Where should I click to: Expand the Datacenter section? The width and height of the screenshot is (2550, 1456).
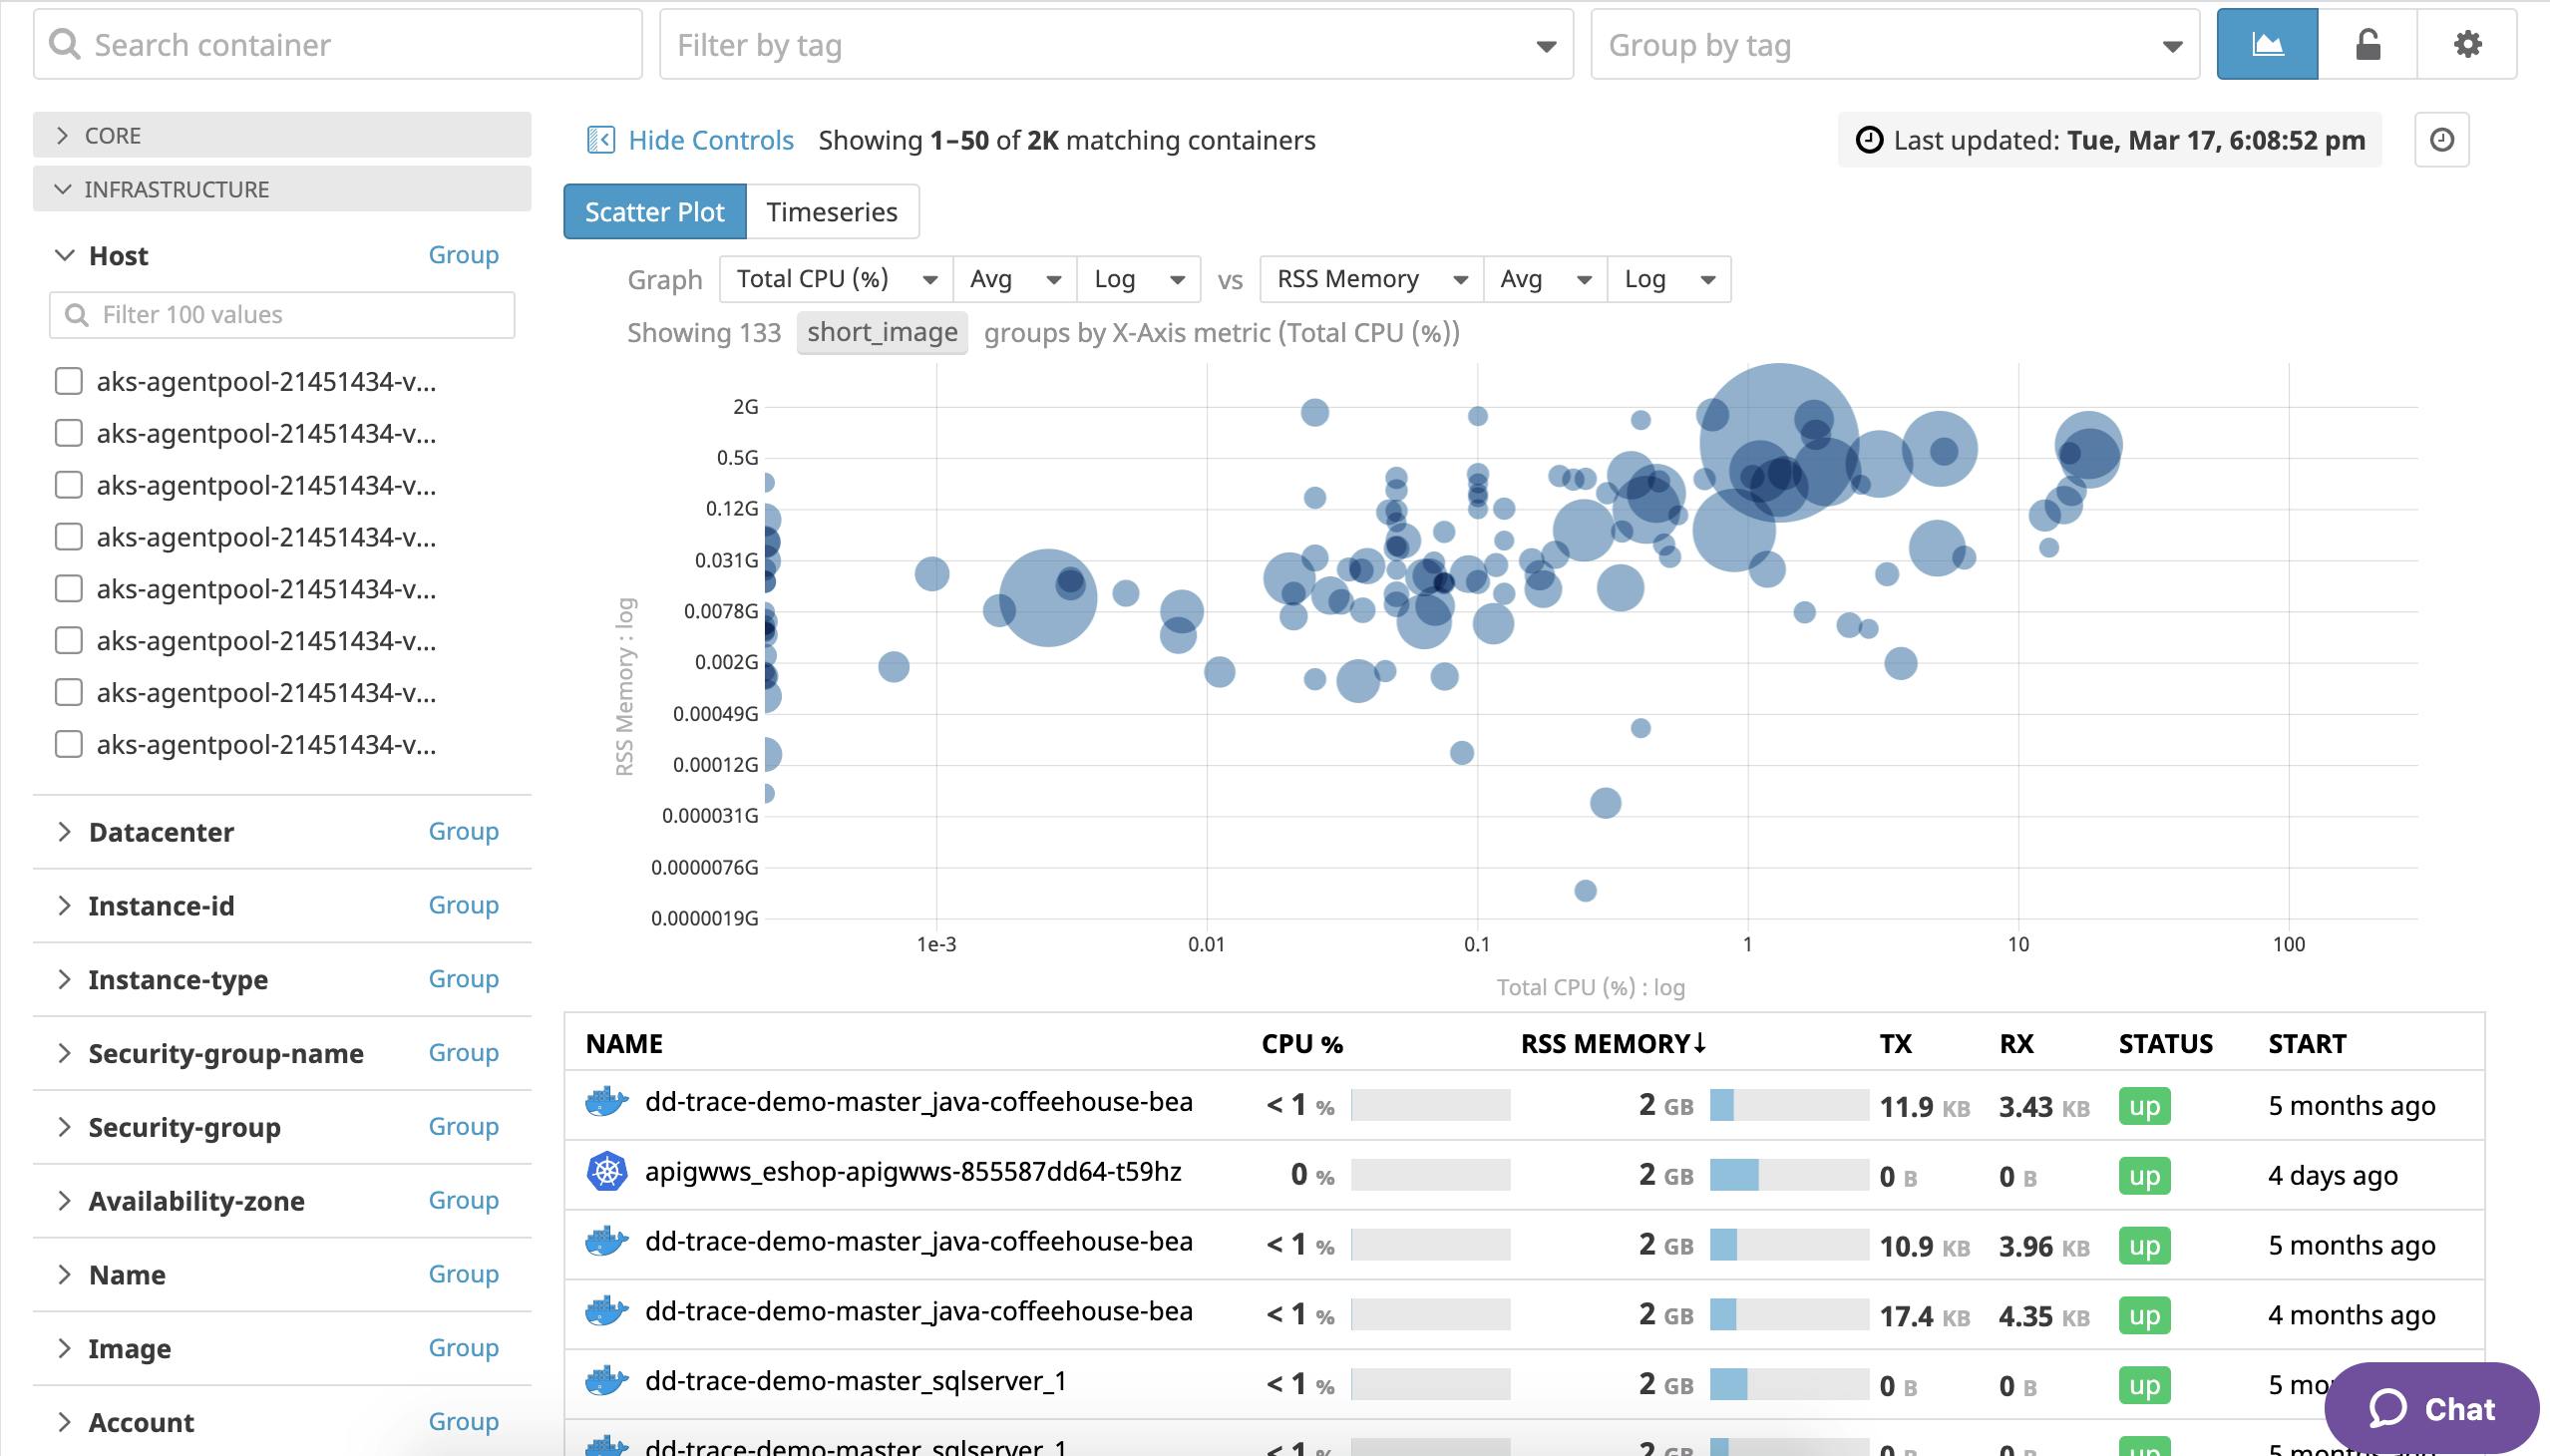(162, 831)
